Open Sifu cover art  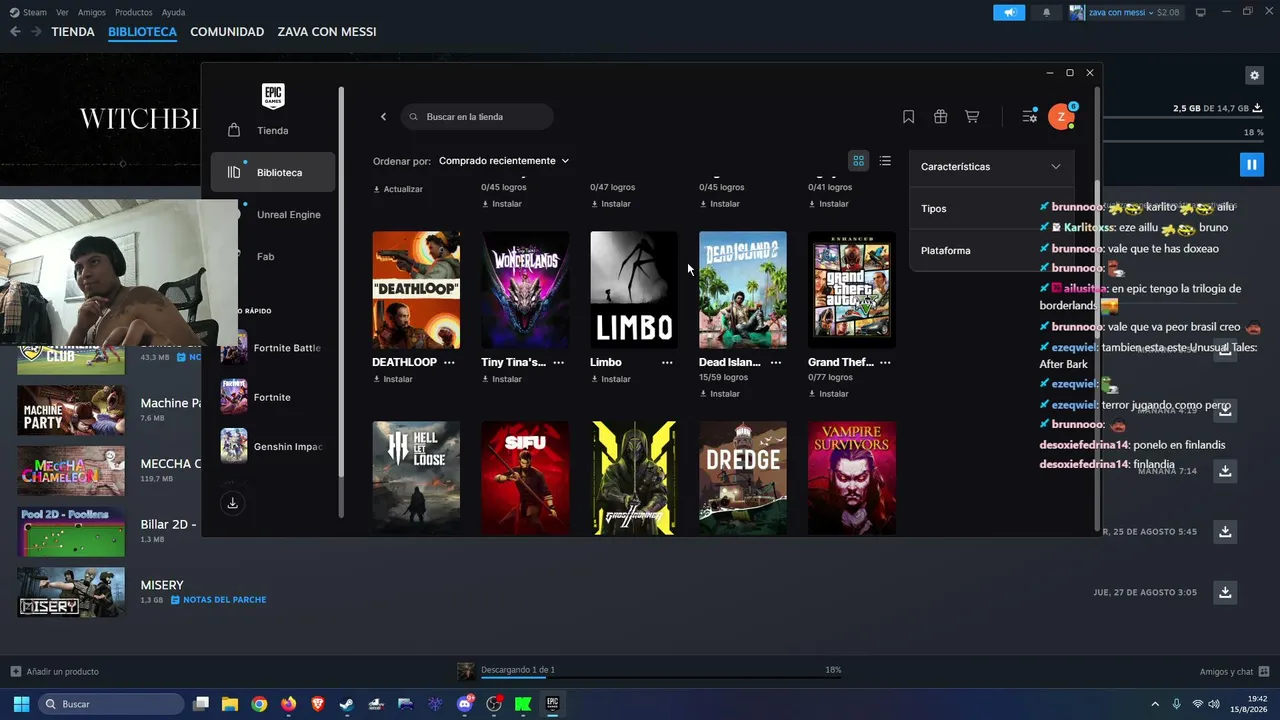525,478
